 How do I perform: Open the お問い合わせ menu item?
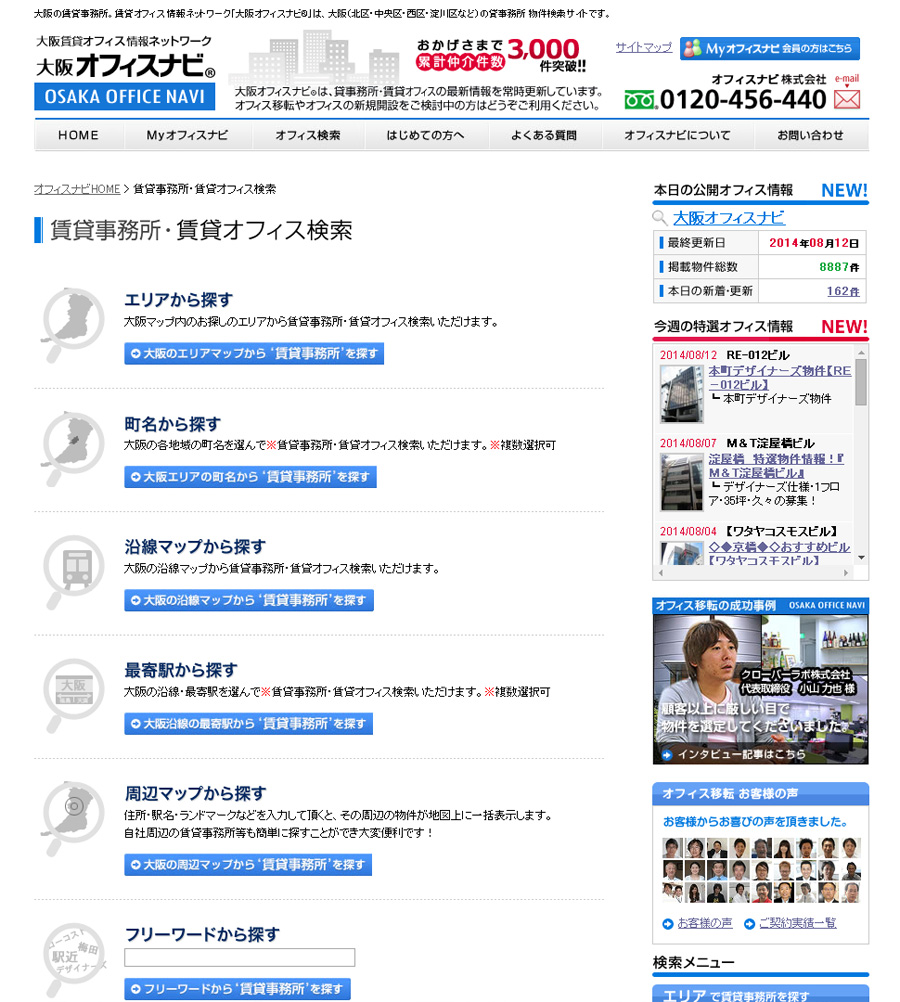811,135
